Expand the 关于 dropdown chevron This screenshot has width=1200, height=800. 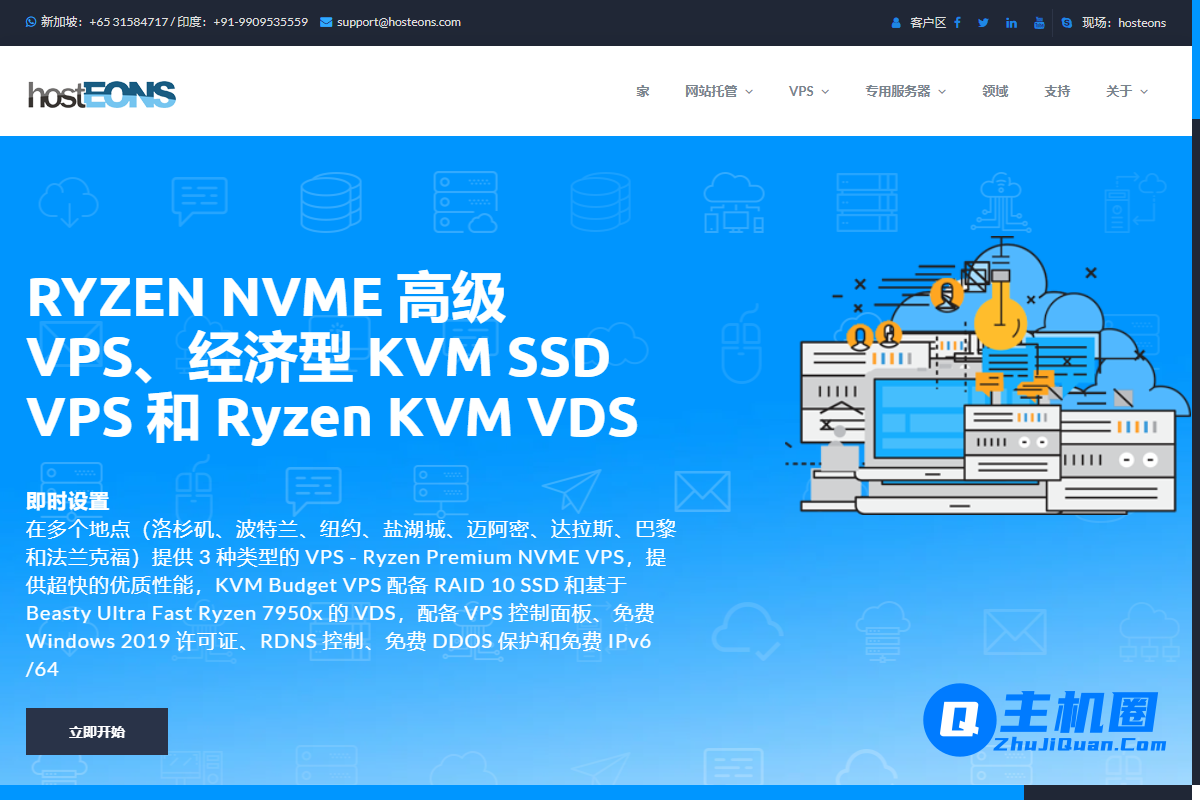tap(1144, 92)
